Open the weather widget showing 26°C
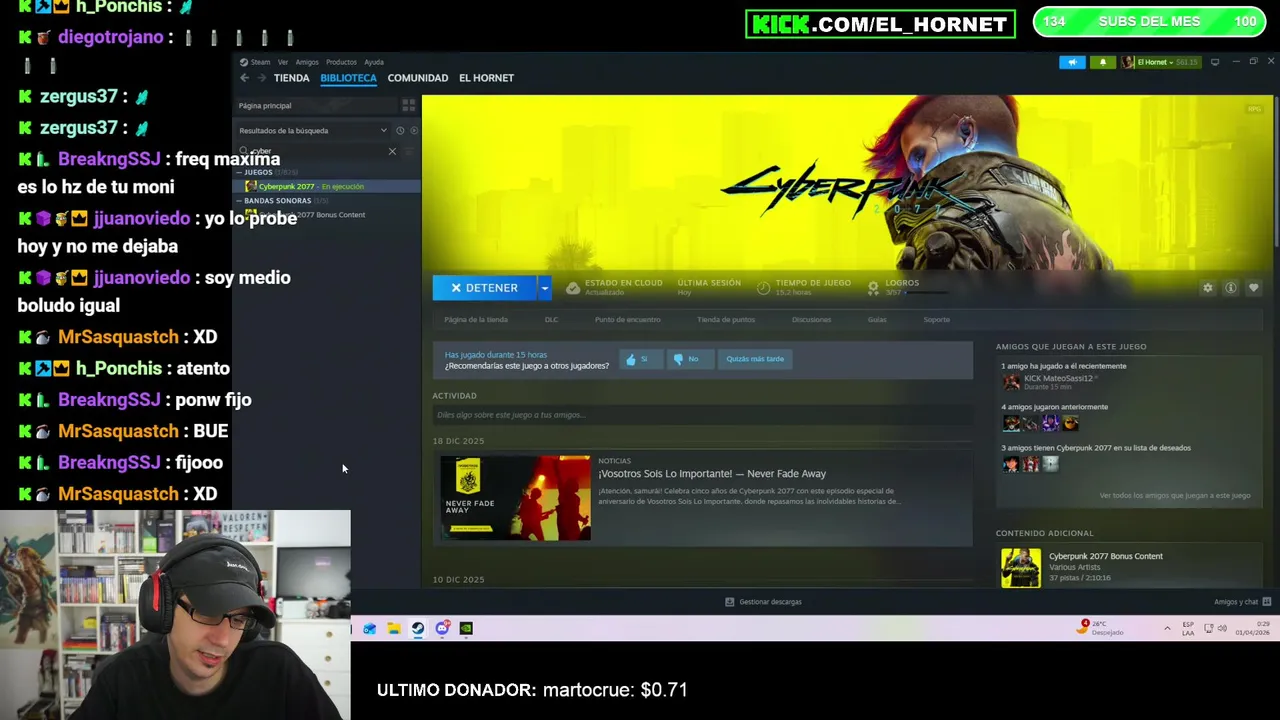Image resolution: width=1280 pixels, height=720 pixels. click(x=1101, y=628)
